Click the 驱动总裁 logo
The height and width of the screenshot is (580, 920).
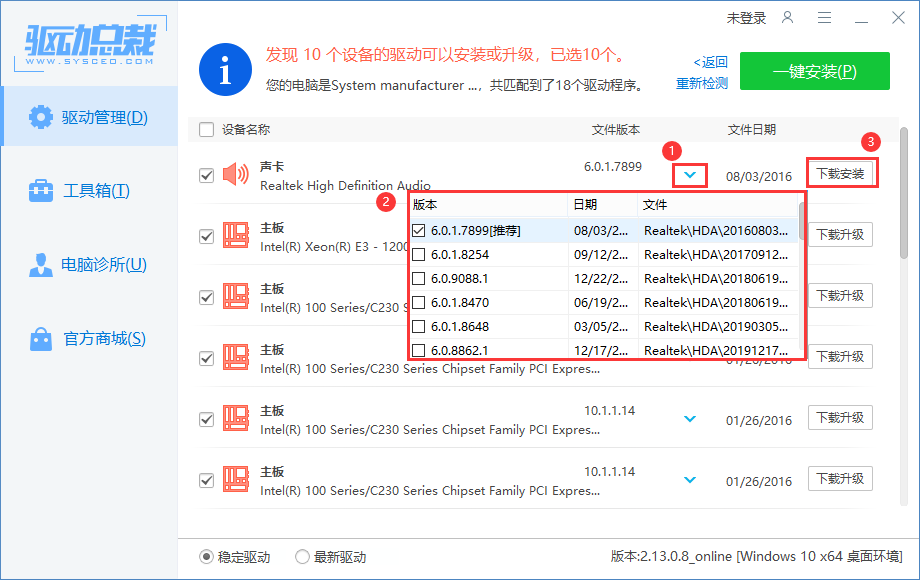90,44
